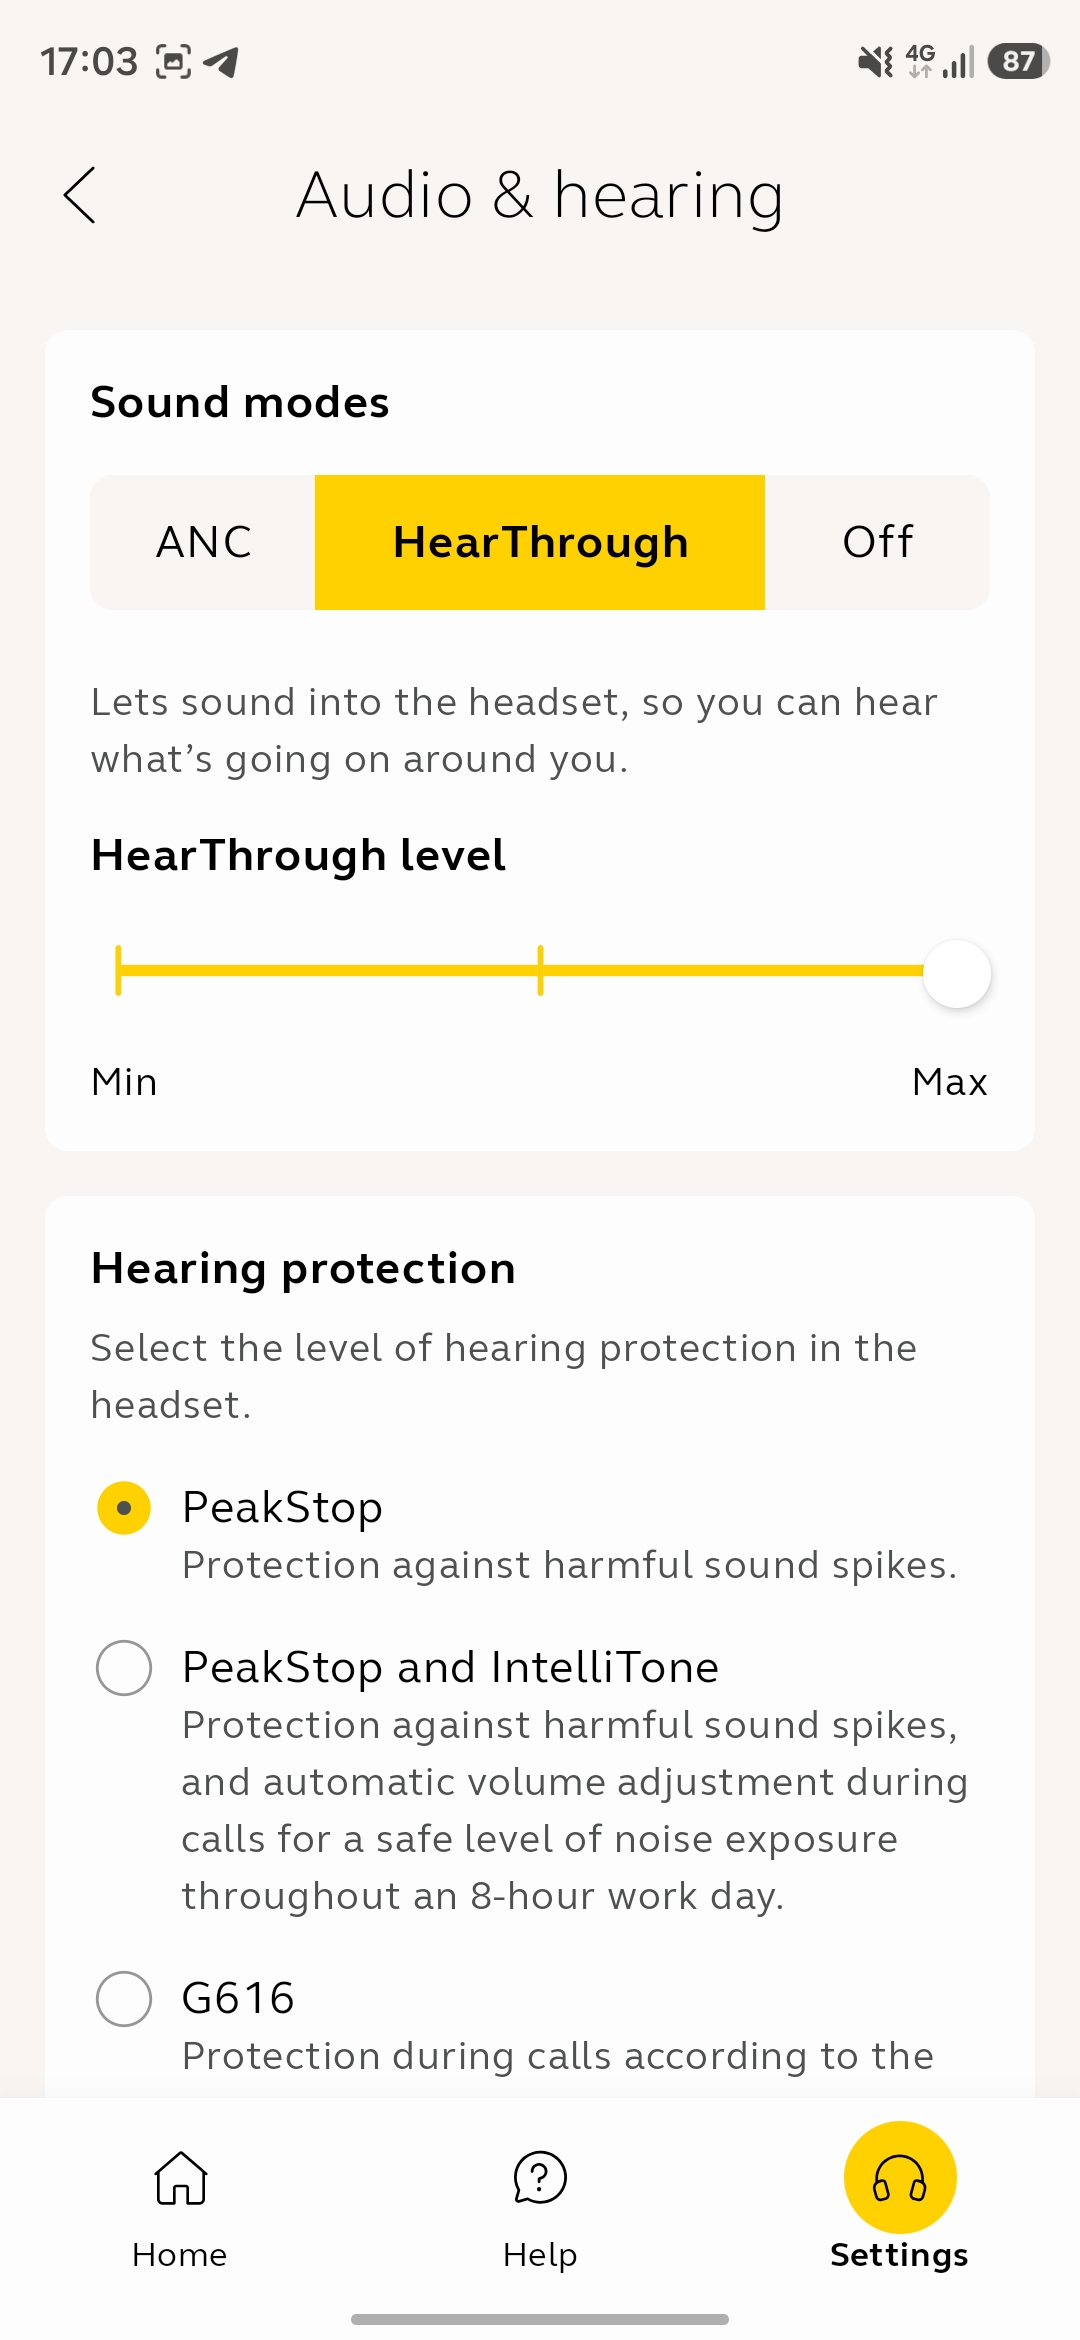Tap the Home label in navigation
The width and height of the screenshot is (1080, 2340).
(180, 2255)
